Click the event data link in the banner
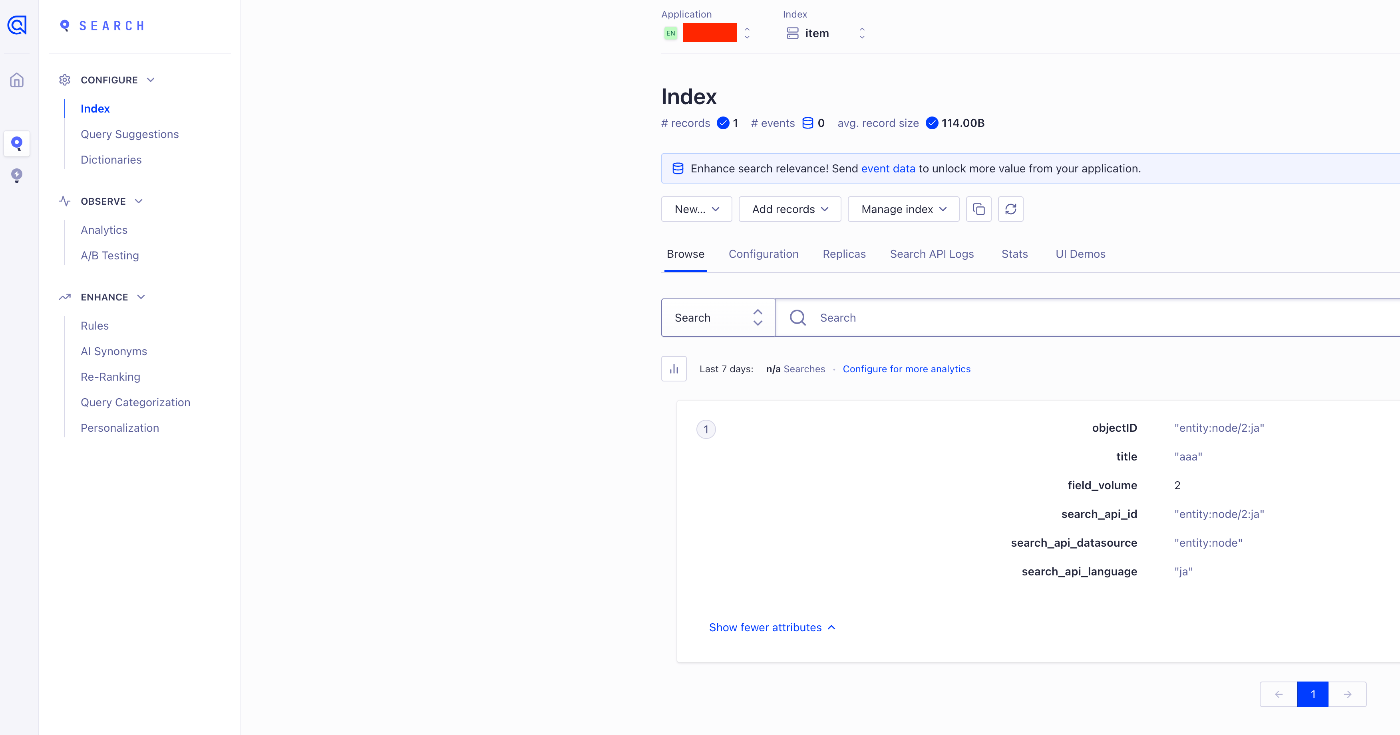1400x735 pixels. [888, 168]
